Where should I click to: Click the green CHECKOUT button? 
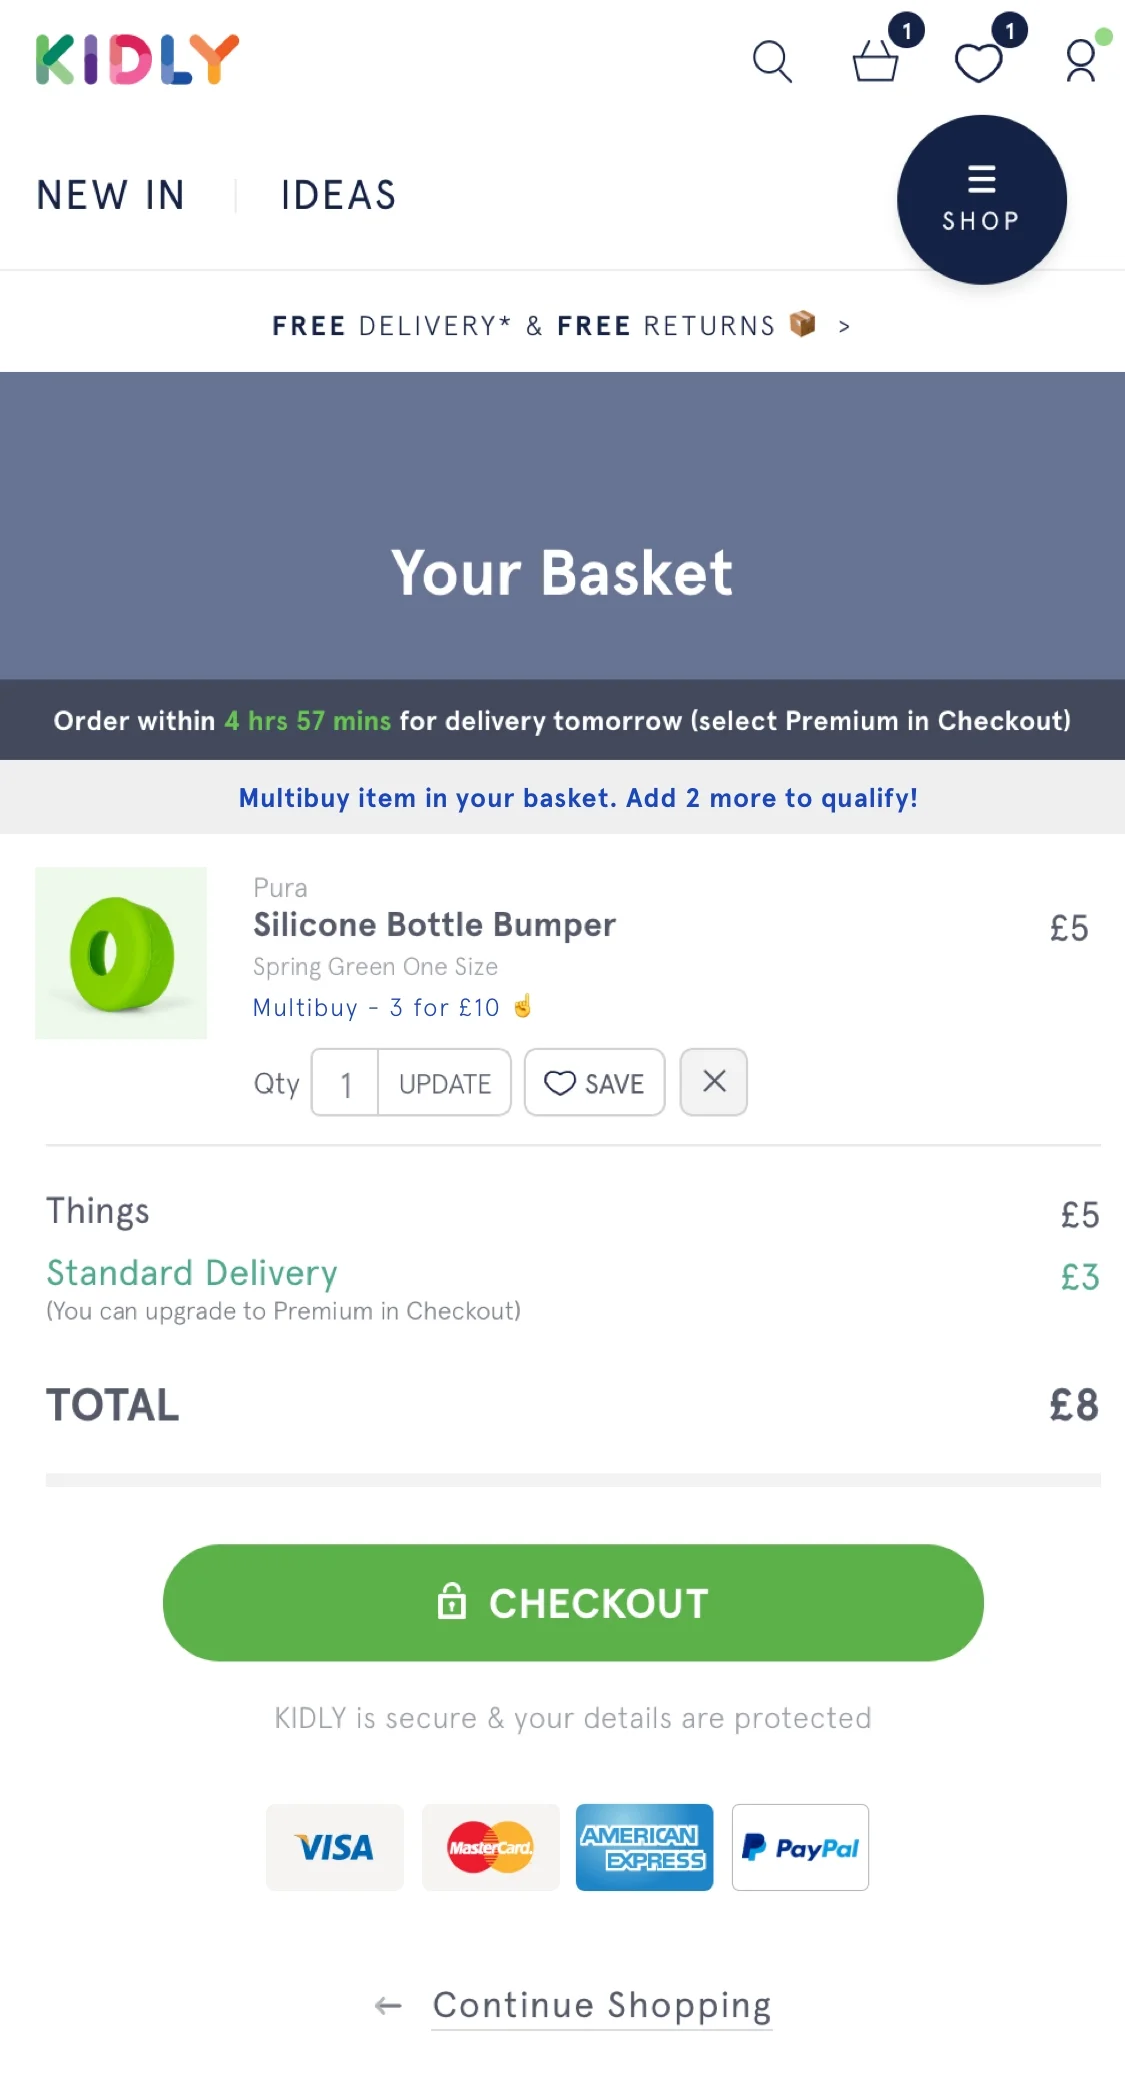[573, 1603]
